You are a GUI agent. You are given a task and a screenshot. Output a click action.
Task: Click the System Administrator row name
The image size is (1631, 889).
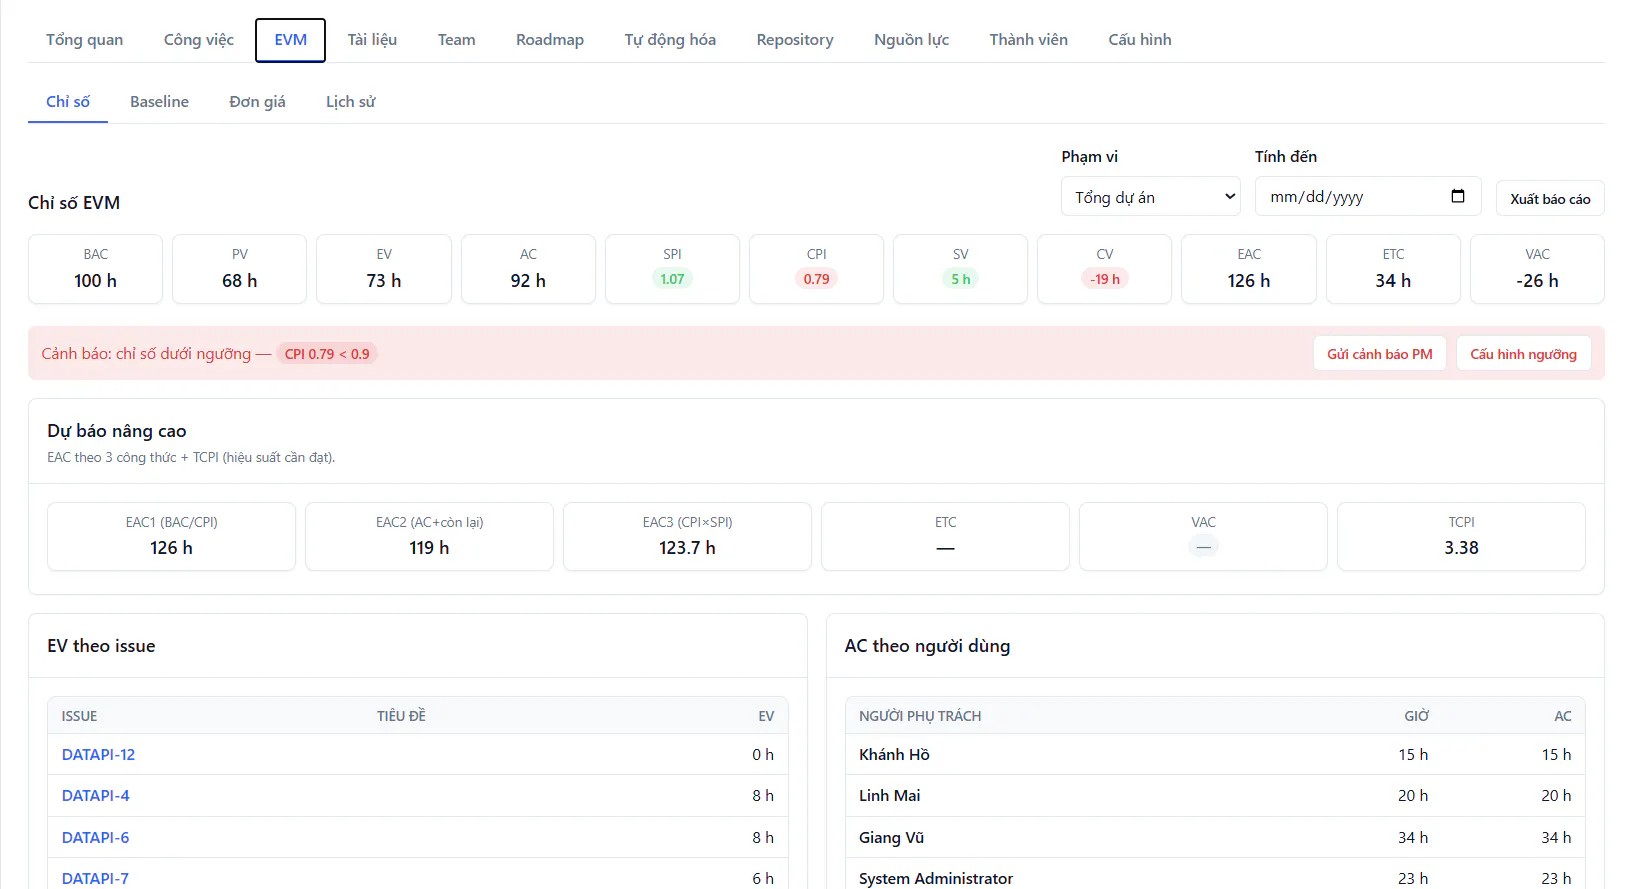(x=936, y=879)
